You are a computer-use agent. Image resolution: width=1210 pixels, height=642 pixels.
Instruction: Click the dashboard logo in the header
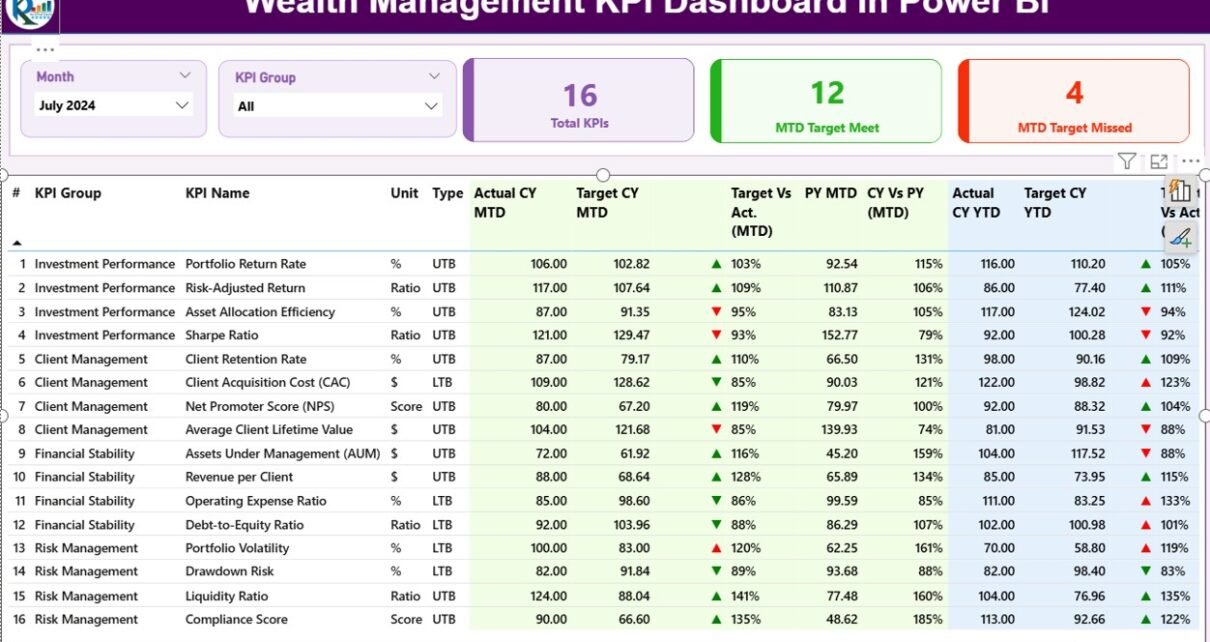pyautogui.click(x=30, y=12)
